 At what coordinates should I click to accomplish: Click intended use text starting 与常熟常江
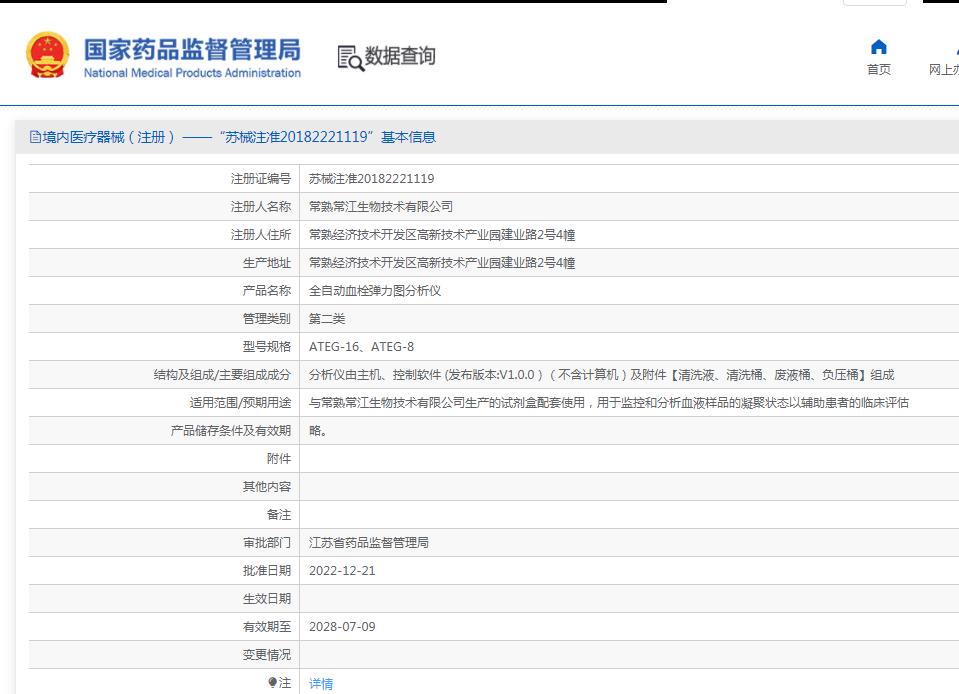coord(609,403)
